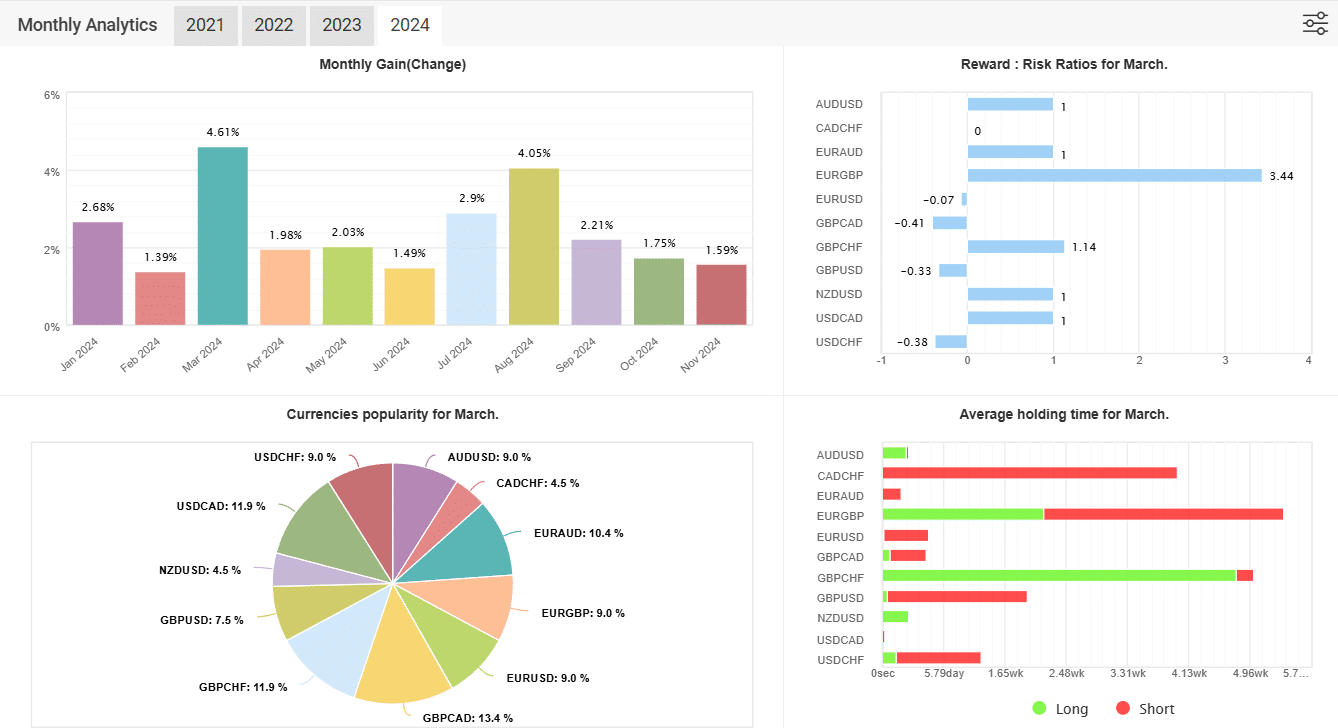Viewport: 1338px width, 728px height.
Task: Click the GBPCHF long holding time bar
Action: point(1059,575)
